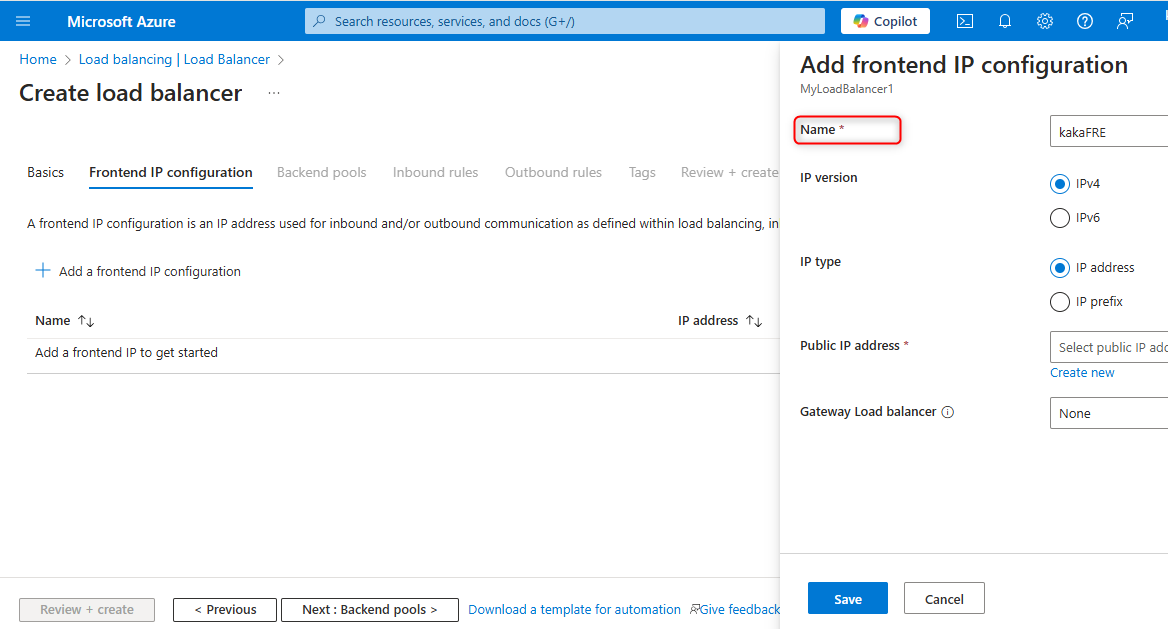This screenshot has height=629, width=1168.
Task: Select the IPv4 radio button
Action: coord(1059,183)
